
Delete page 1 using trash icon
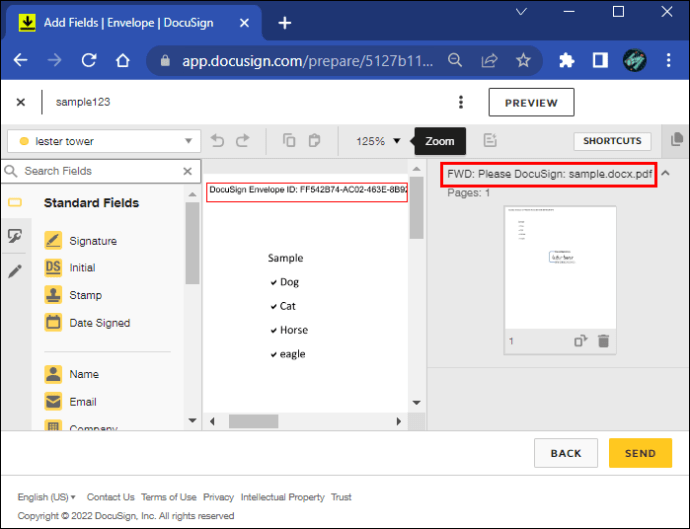pyautogui.click(x=603, y=341)
